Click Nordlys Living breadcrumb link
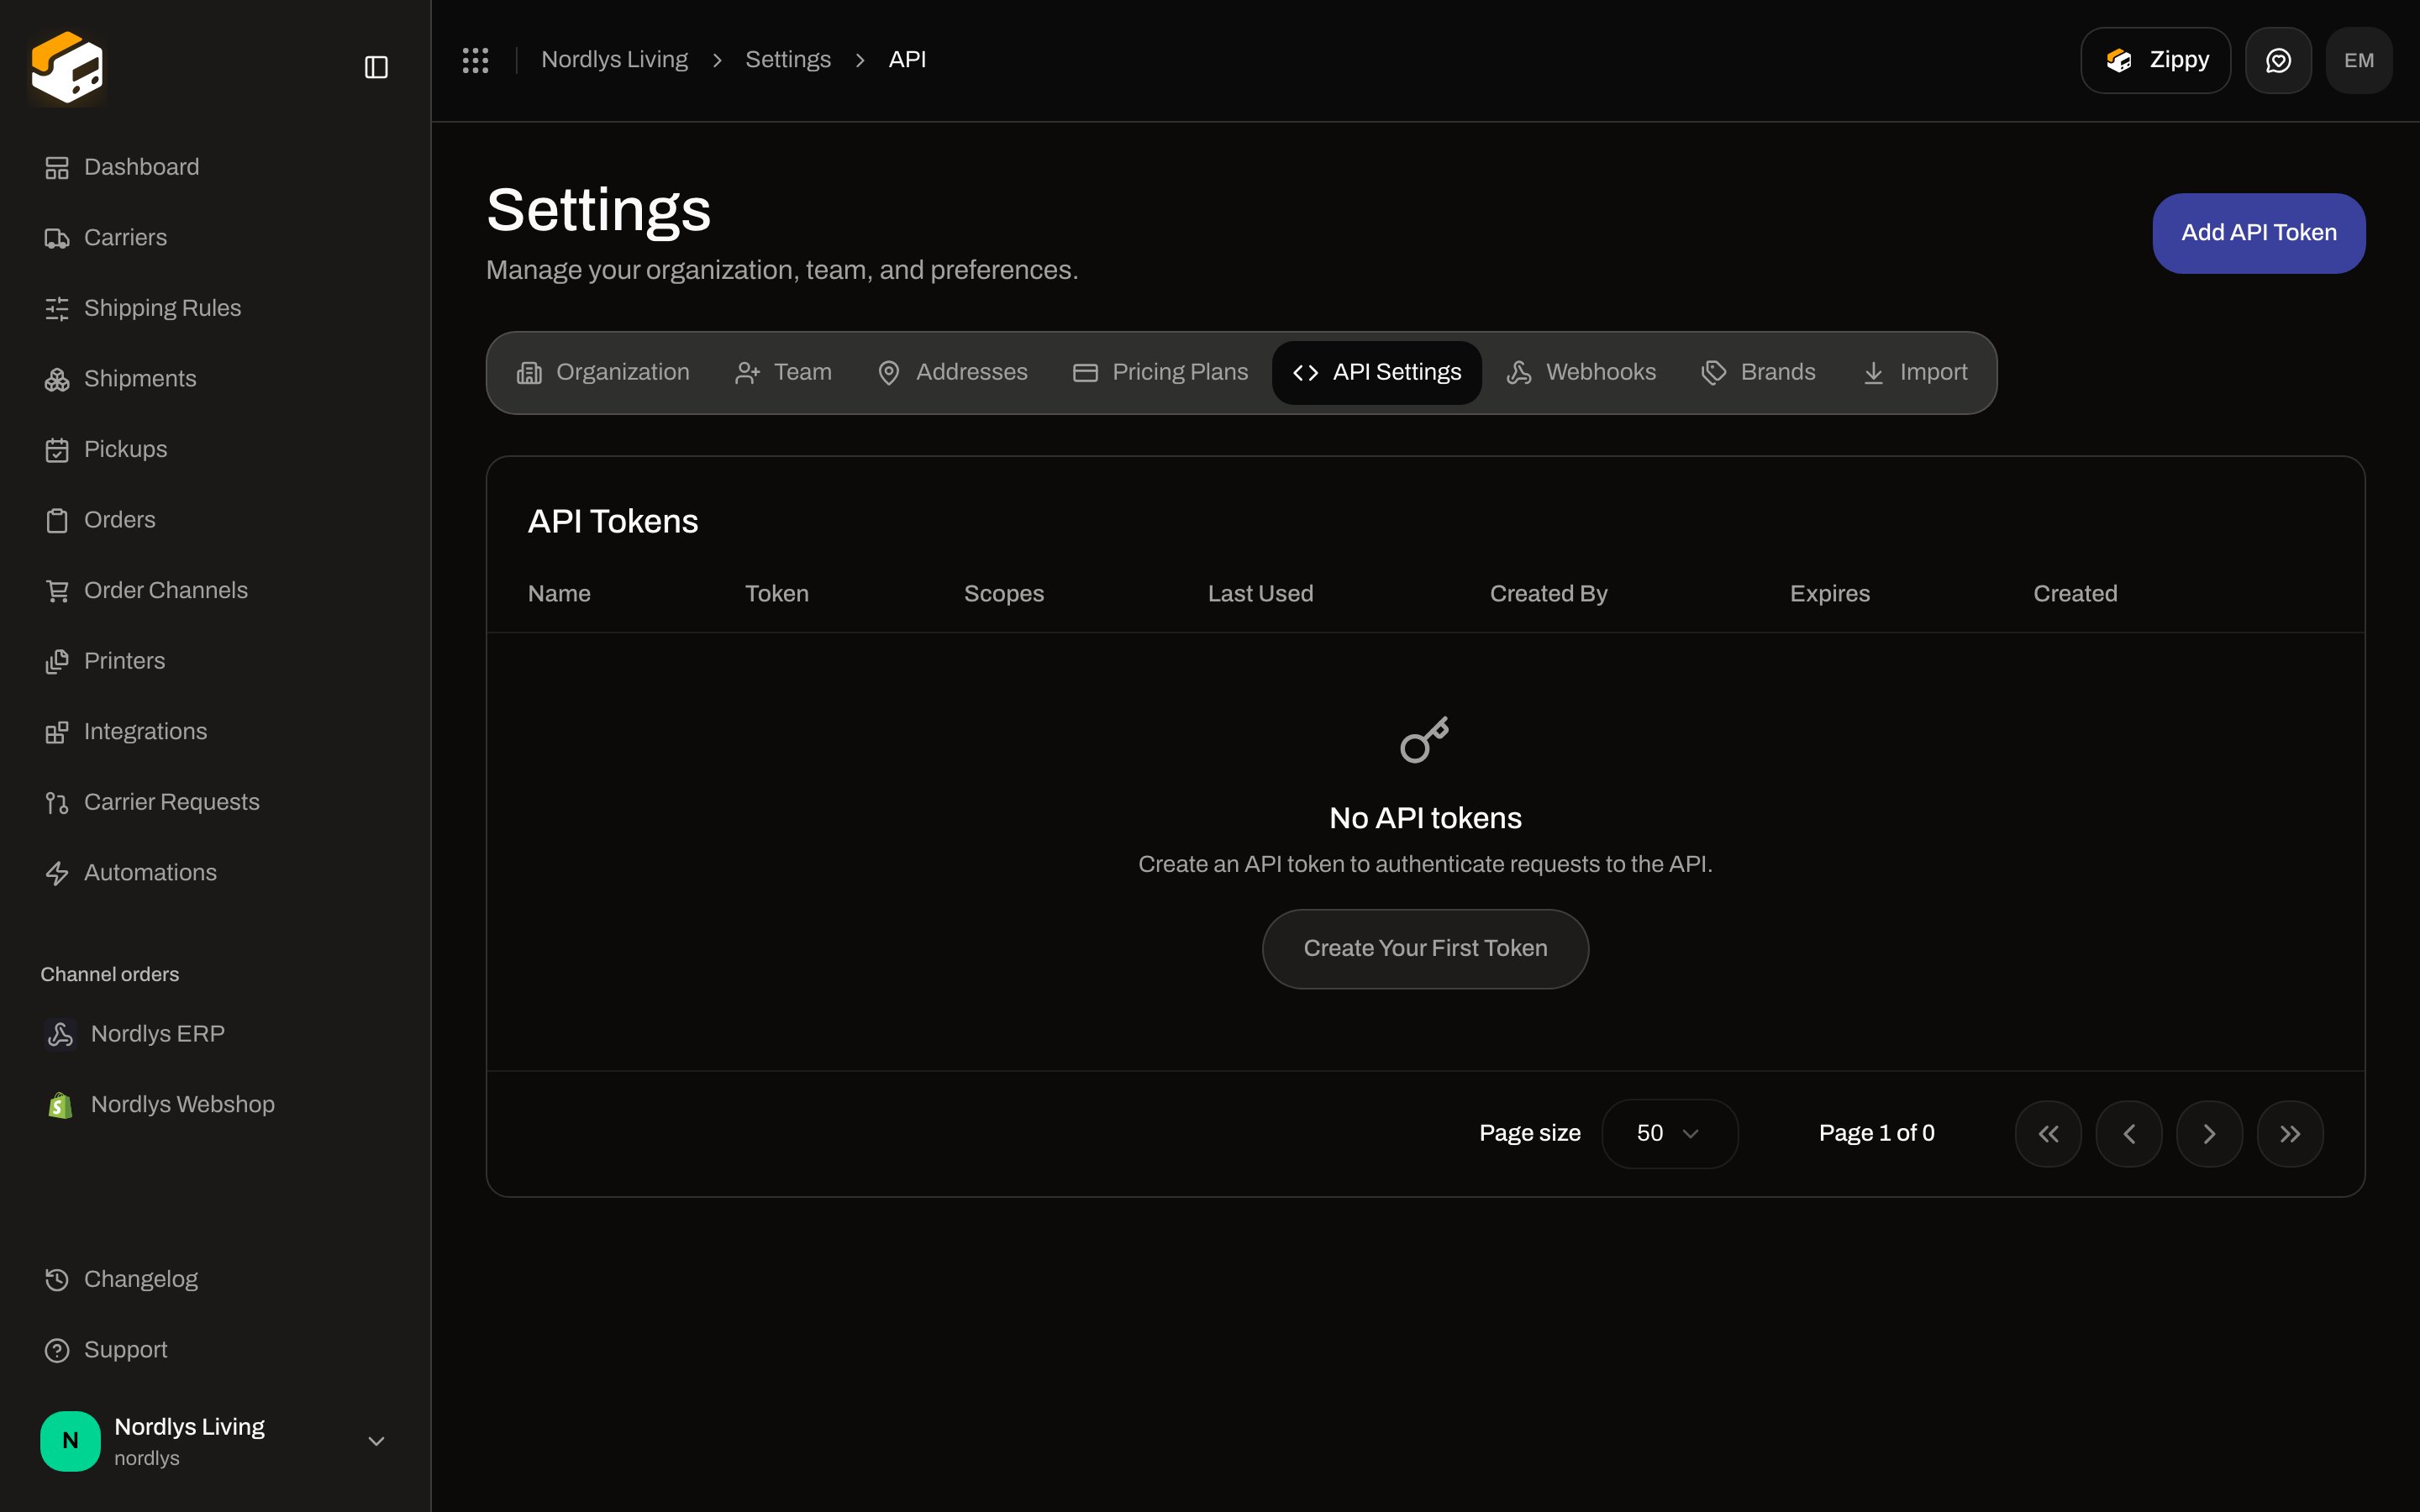The image size is (2420, 1512). pyautogui.click(x=614, y=60)
